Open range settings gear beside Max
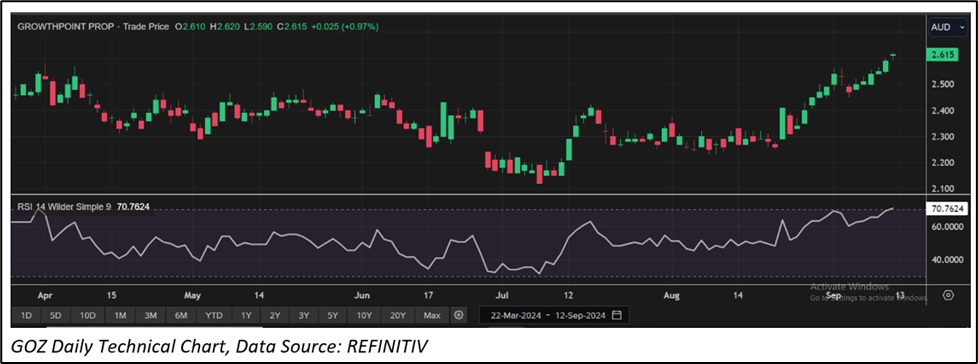This screenshot has height=364, width=978. click(458, 315)
